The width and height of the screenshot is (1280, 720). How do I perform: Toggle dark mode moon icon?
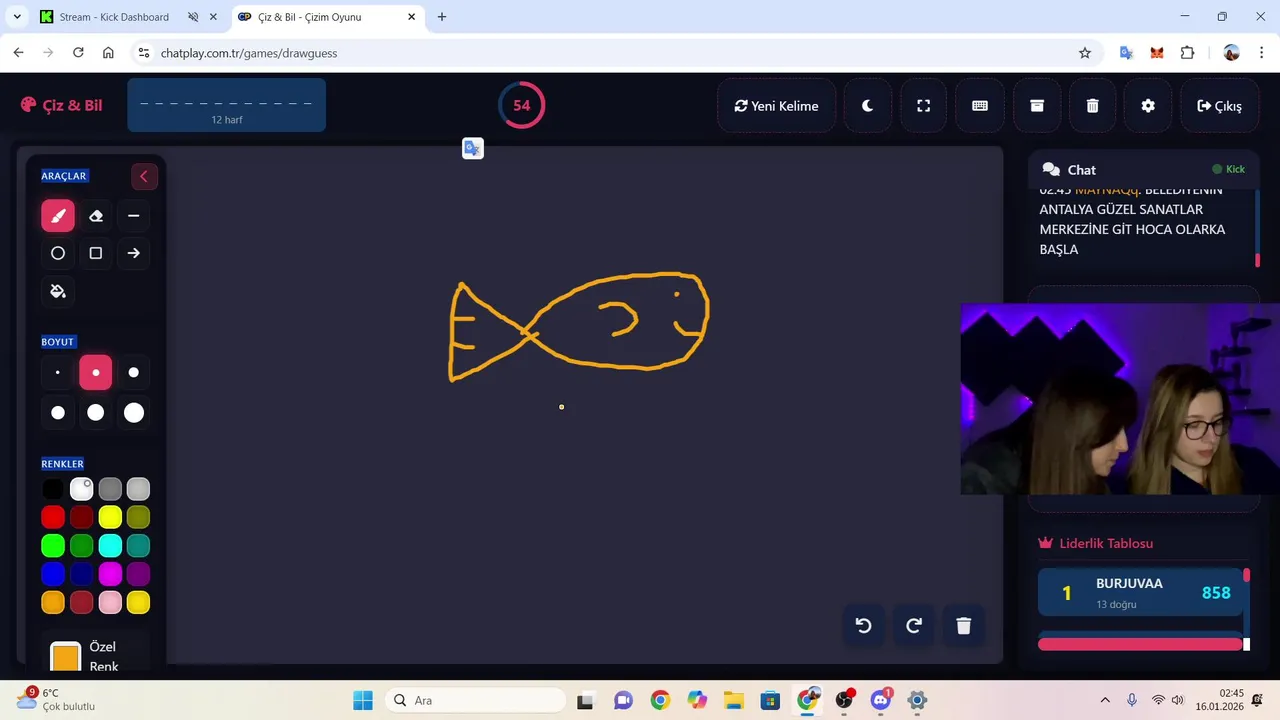point(868,106)
